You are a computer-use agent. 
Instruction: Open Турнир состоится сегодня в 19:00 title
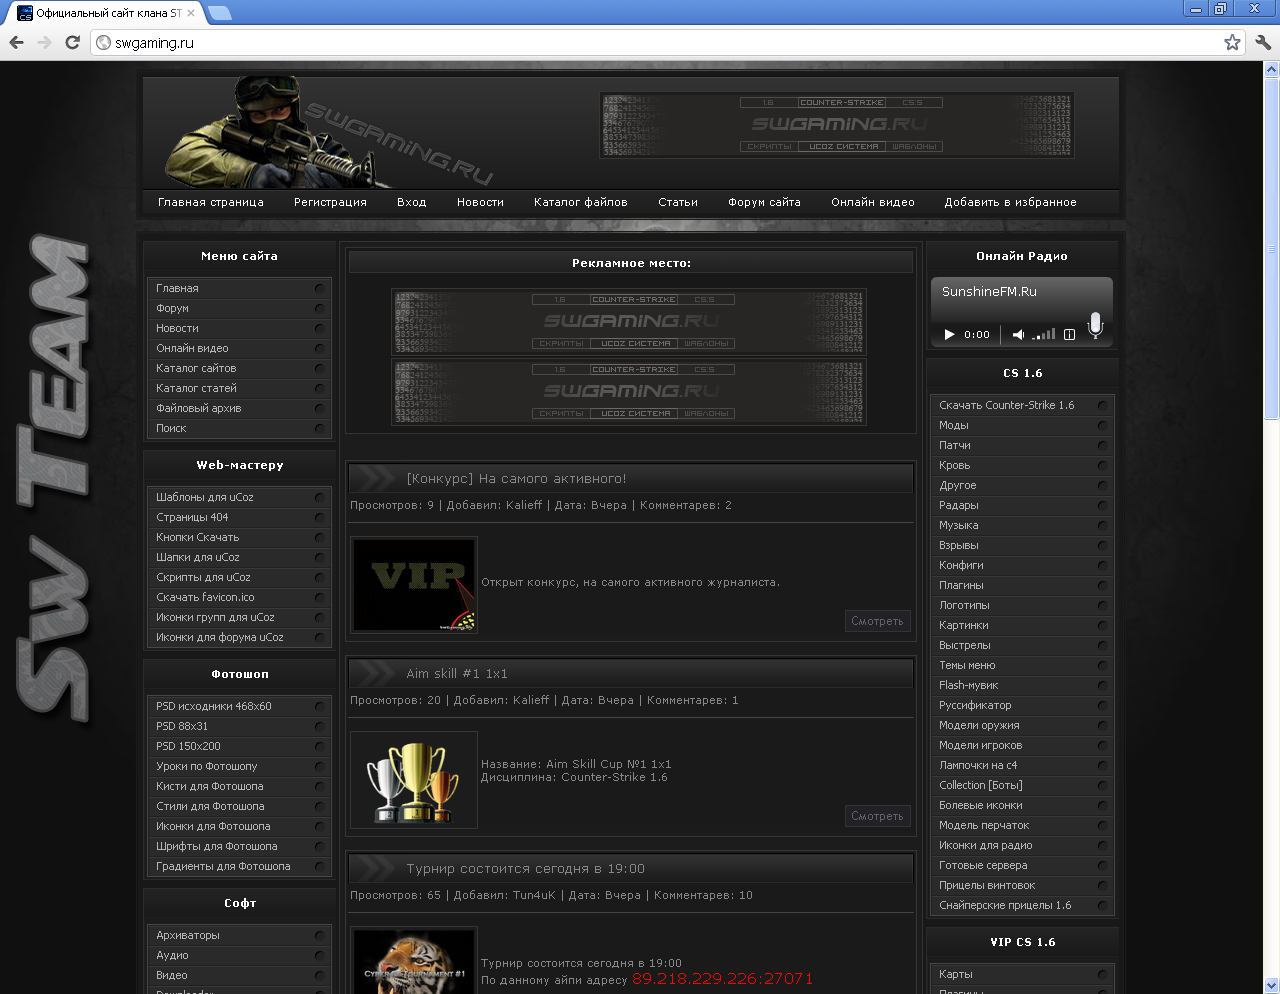click(x=525, y=868)
